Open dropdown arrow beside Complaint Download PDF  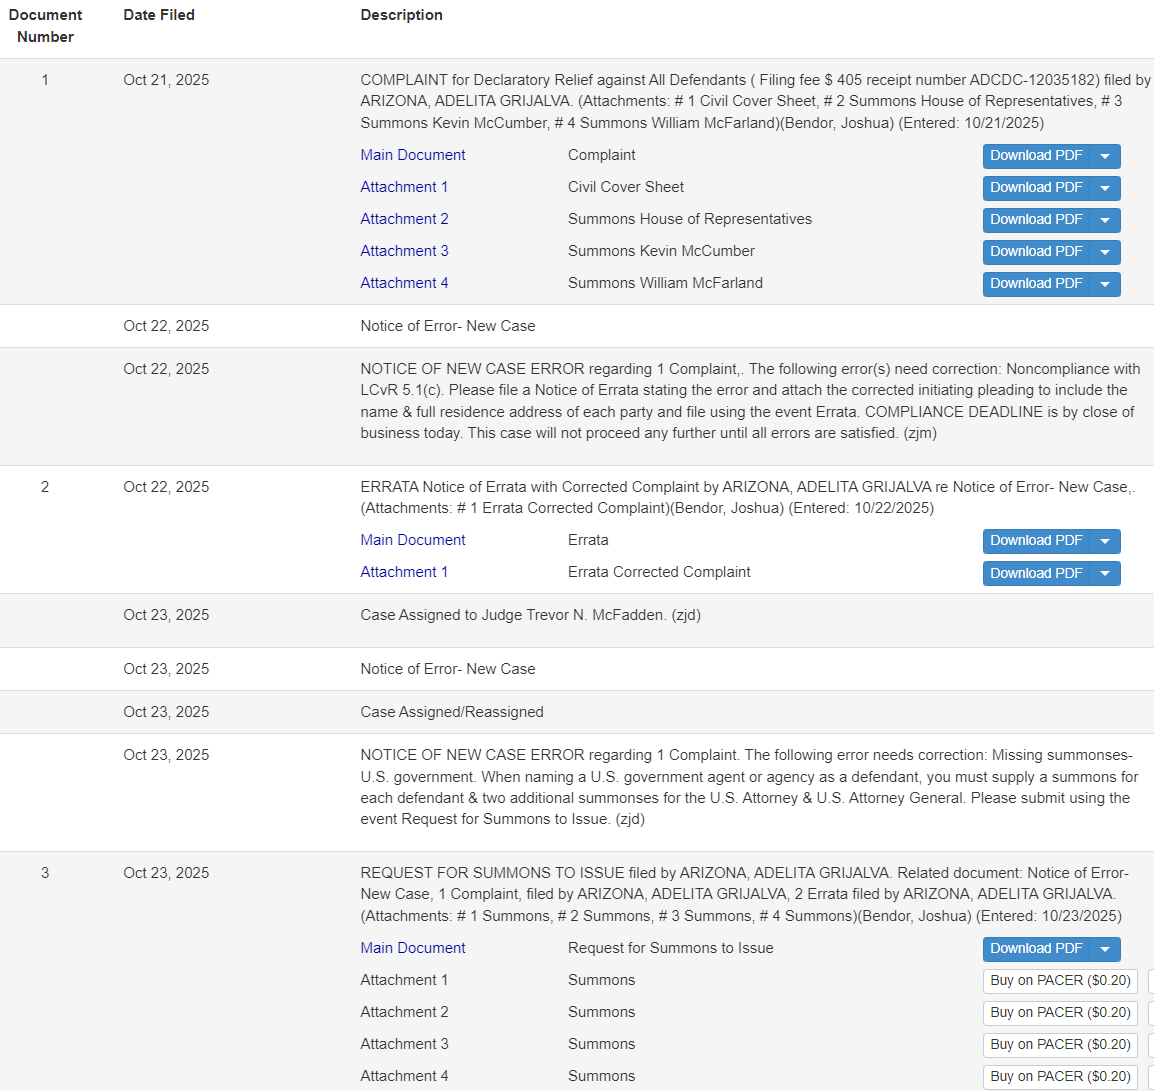tap(1105, 156)
